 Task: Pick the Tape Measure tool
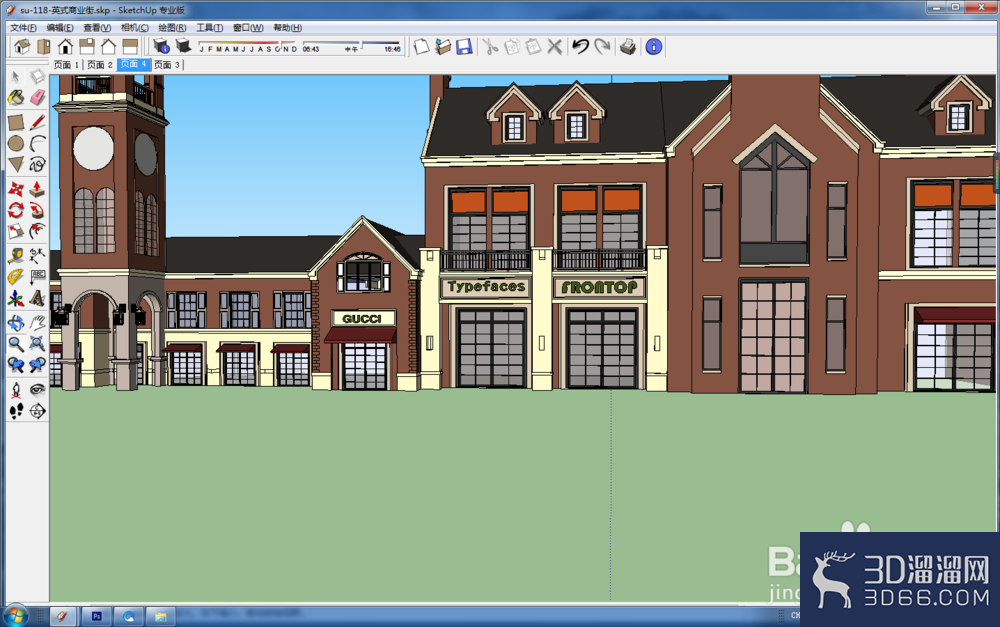(x=16, y=256)
